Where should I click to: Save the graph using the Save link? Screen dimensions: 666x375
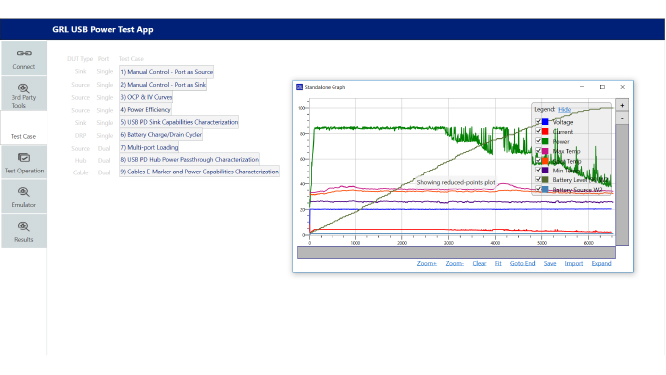pyautogui.click(x=550, y=263)
